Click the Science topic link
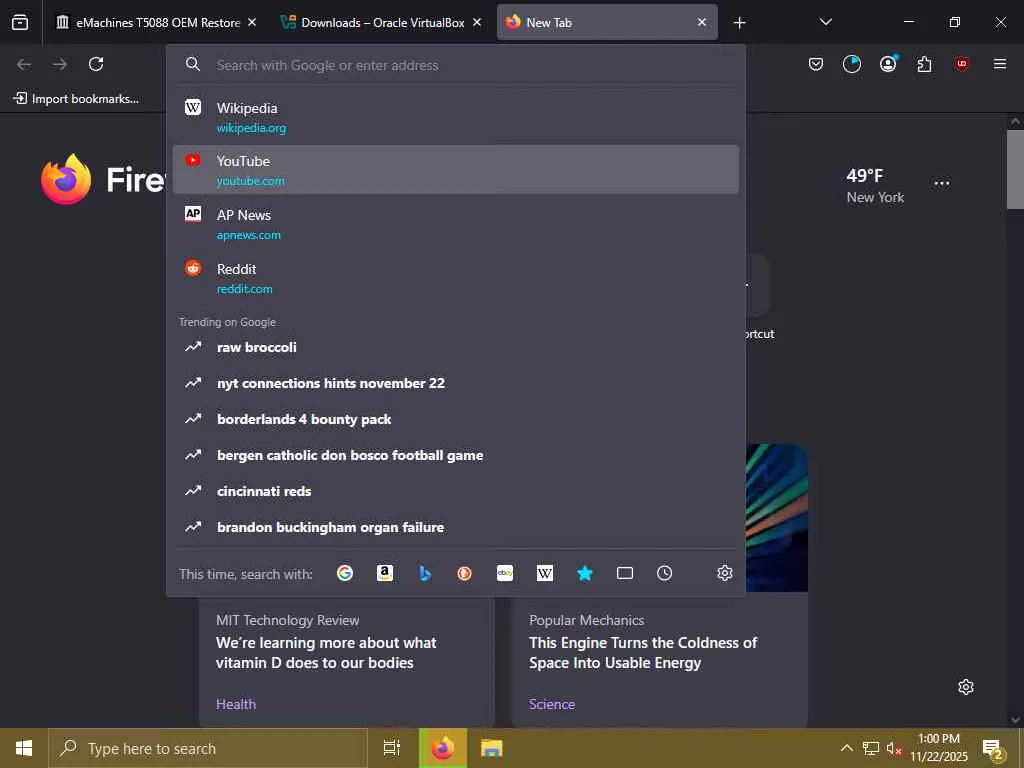This screenshot has height=768, width=1024. pyautogui.click(x=552, y=704)
